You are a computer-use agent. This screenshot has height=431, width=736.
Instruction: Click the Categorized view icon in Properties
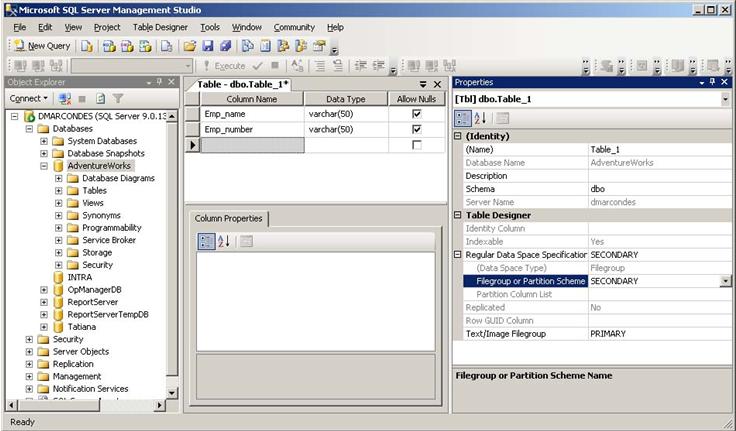coord(464,118)
